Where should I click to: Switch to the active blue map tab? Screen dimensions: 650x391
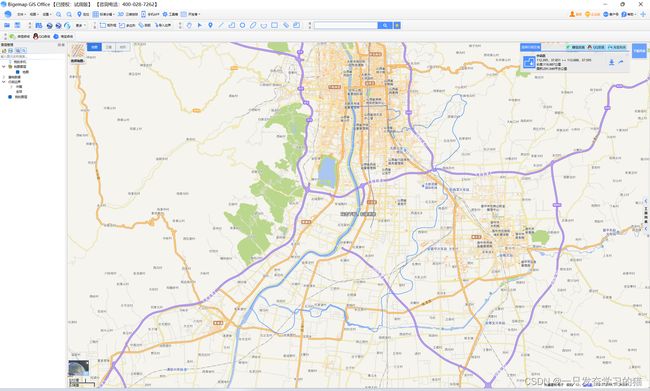pos(94,47)
